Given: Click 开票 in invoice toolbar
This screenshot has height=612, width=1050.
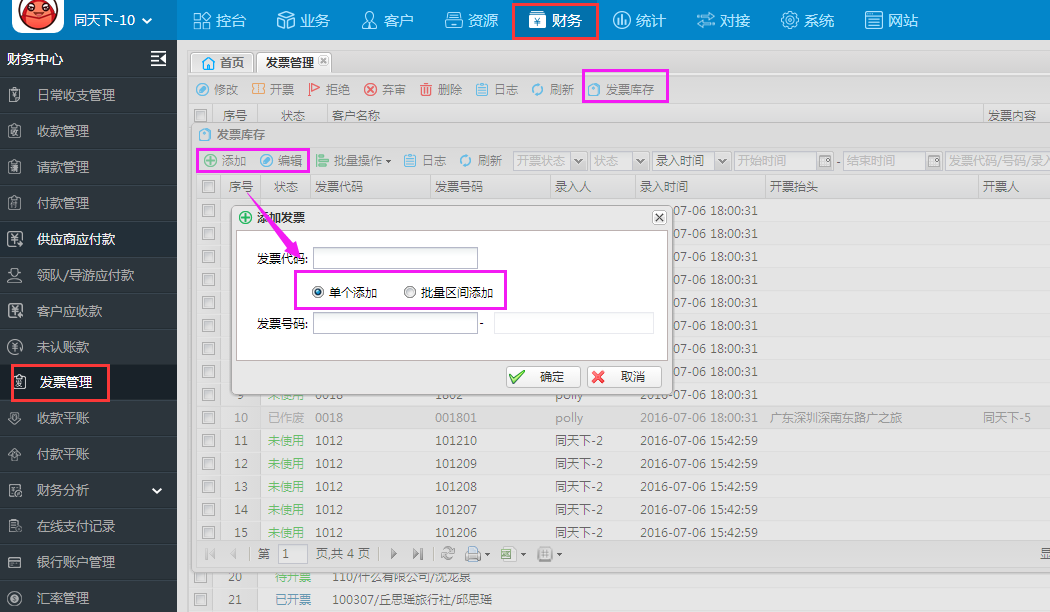Looking at the screenshot, I should (x=273, y=89).
